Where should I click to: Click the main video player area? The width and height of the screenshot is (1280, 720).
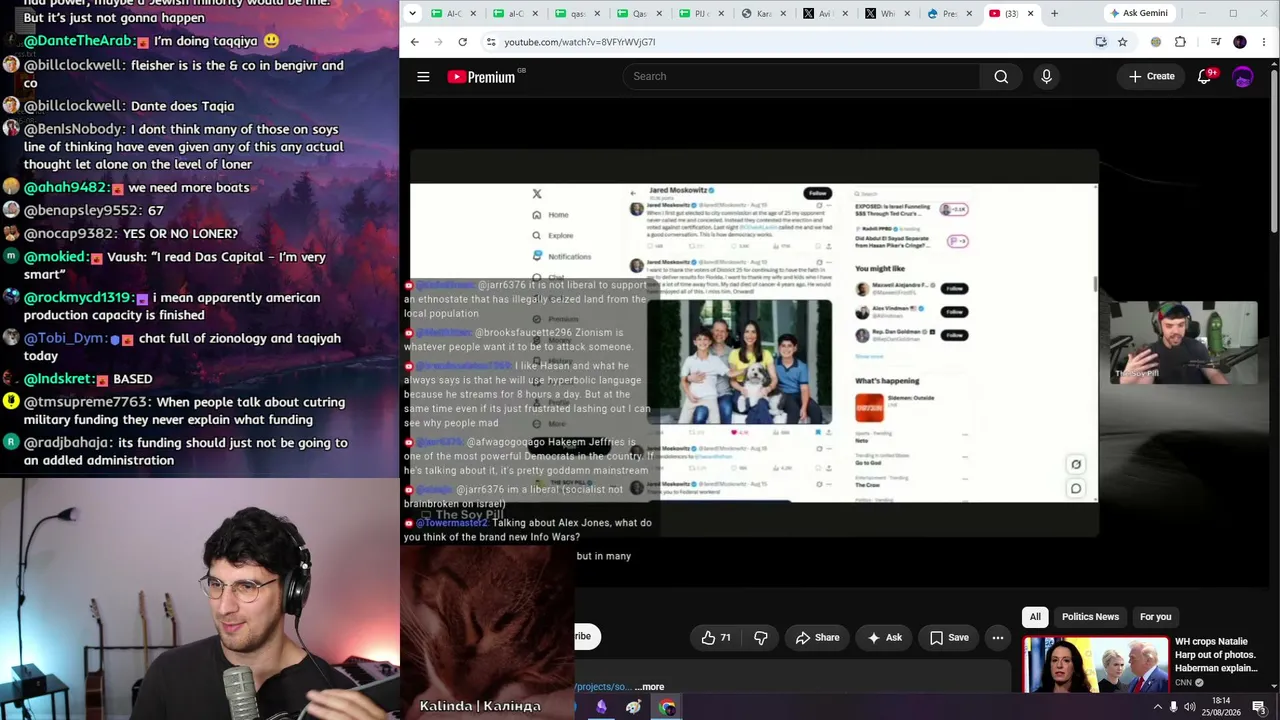[x=754, y=343]
